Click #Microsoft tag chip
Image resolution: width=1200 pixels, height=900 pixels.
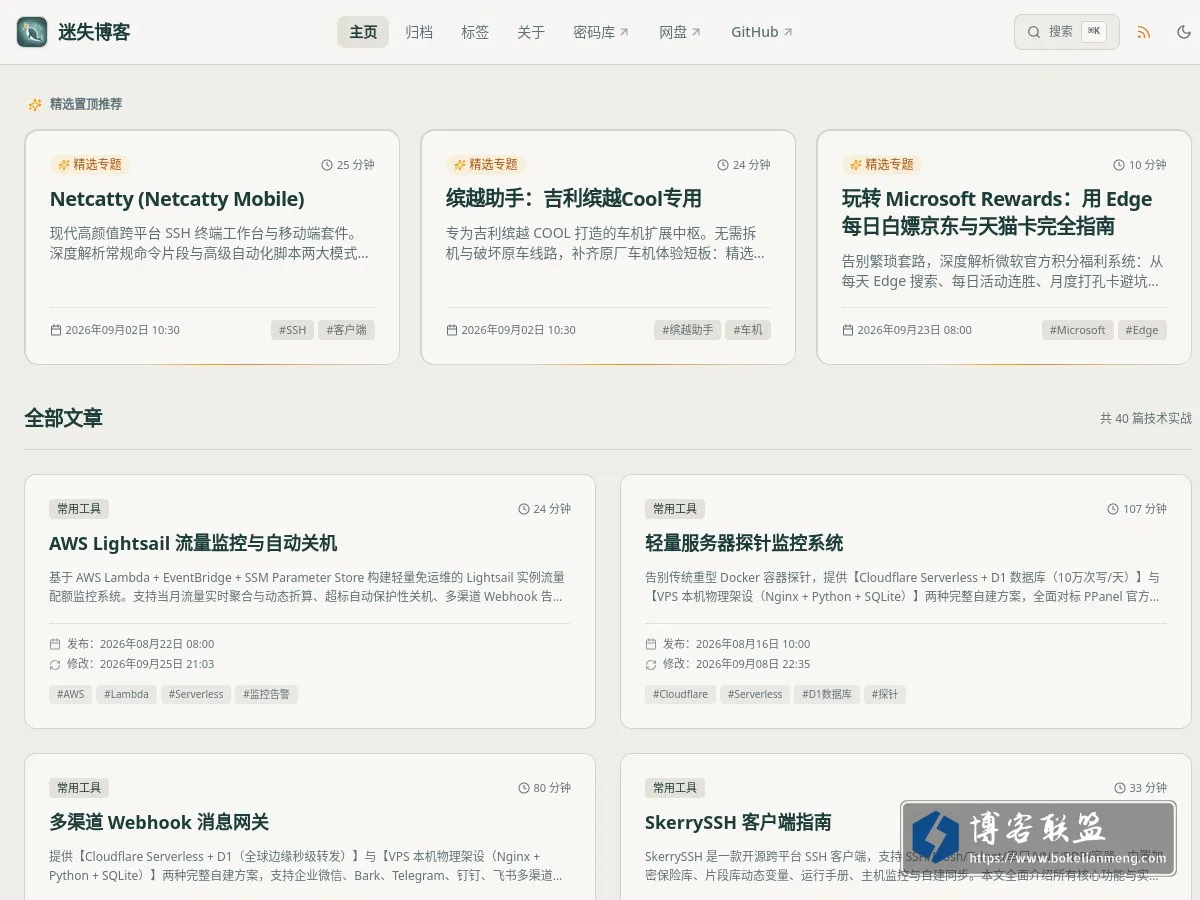pyautogui.click(x=1078, y=330)
